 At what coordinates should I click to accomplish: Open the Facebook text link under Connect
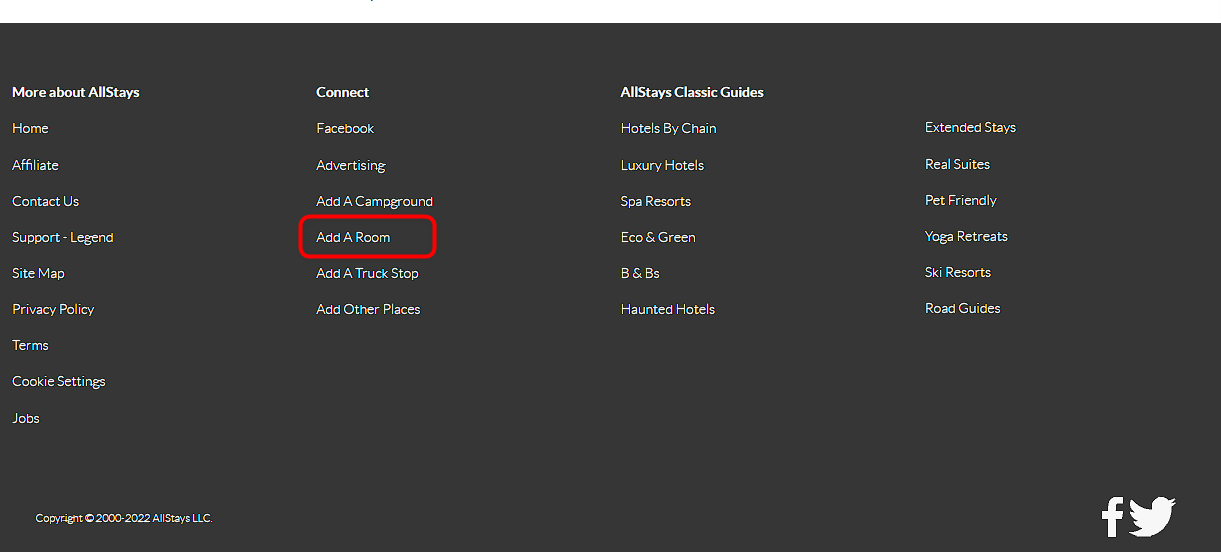tap(345, 128)
